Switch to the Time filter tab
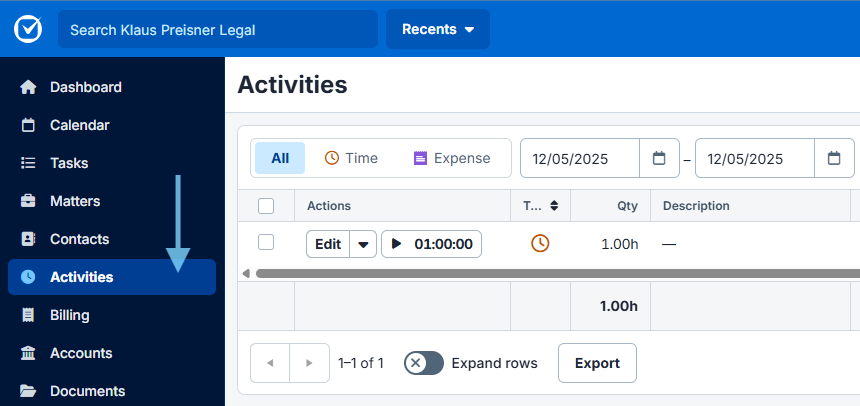This screenshot has height=406, width=860. pyautogui.click(x=351, y=158)
